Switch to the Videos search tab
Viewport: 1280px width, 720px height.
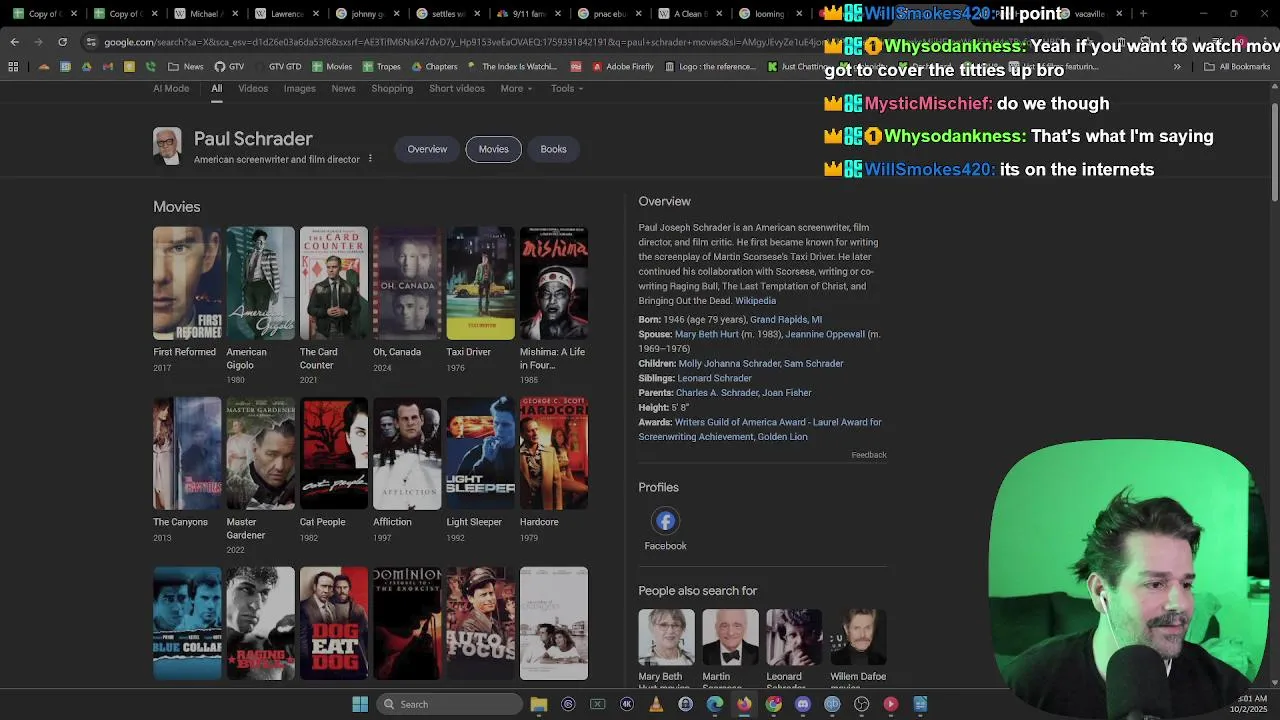point(253,88)
